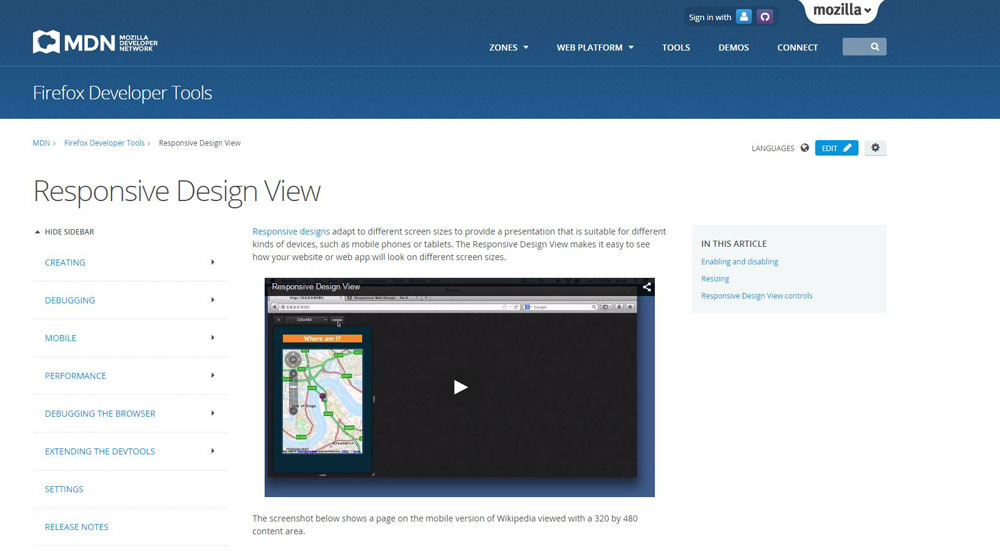The image size is (1000, 555).
Task: Open Demos in navigation
Action: pos(733,47)
